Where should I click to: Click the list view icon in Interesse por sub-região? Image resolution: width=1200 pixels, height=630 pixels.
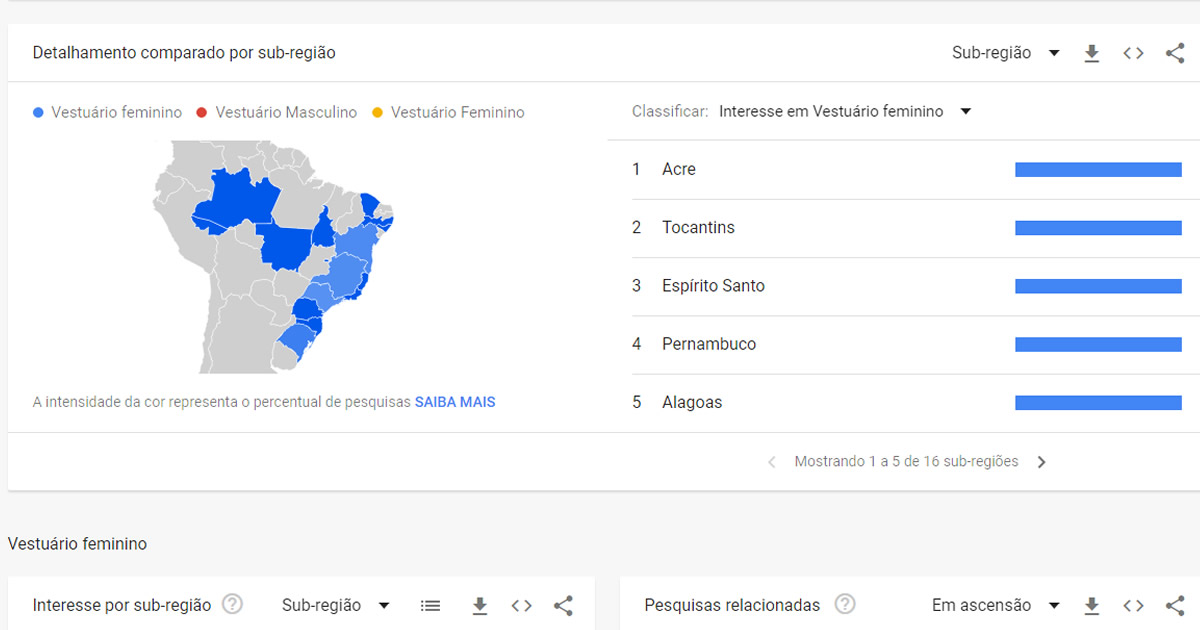point(430,605)
